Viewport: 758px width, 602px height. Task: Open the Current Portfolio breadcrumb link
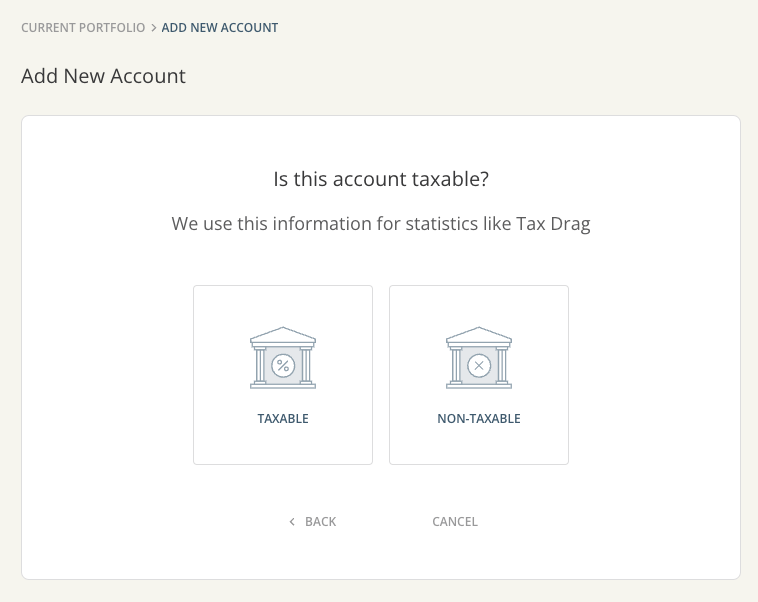[x=83, y=28]
